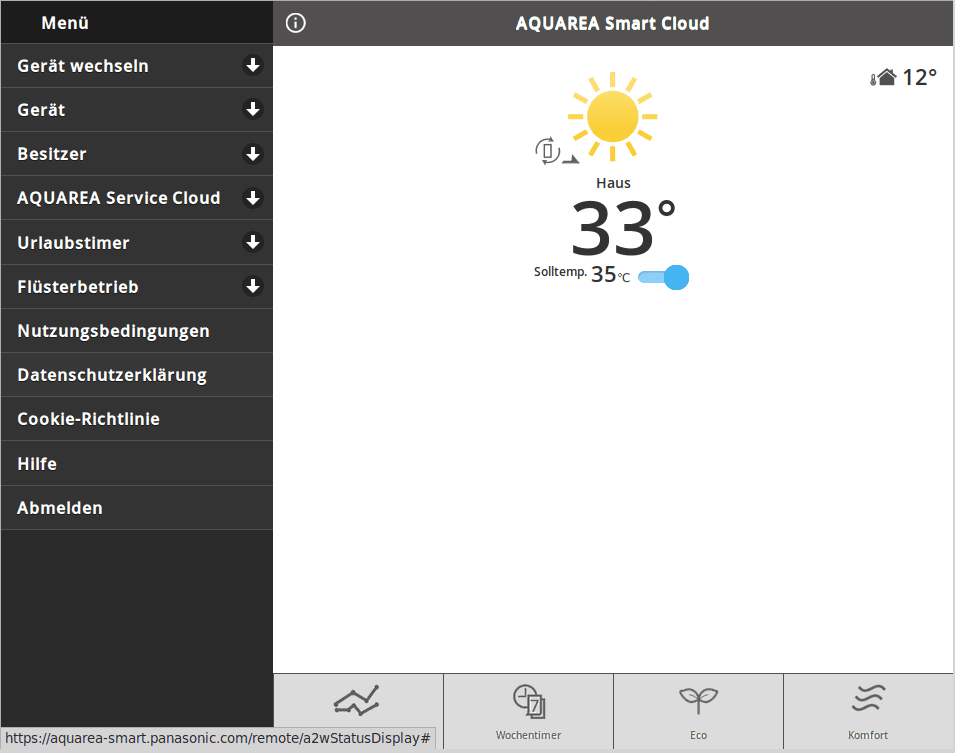The image size is (955, 753).
Task: Expand AQUAREA Service Cloud arrow
Action: pos(253,198)
